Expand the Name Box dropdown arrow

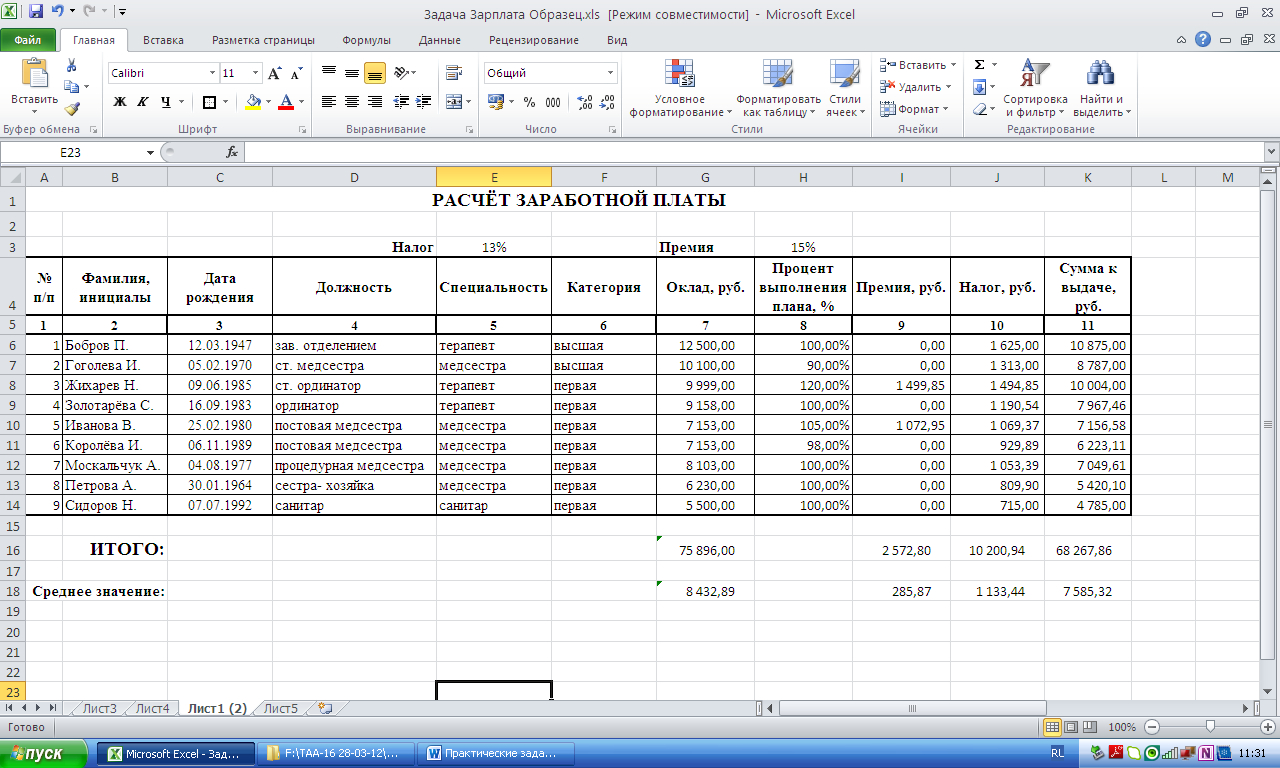pos(151,152)
